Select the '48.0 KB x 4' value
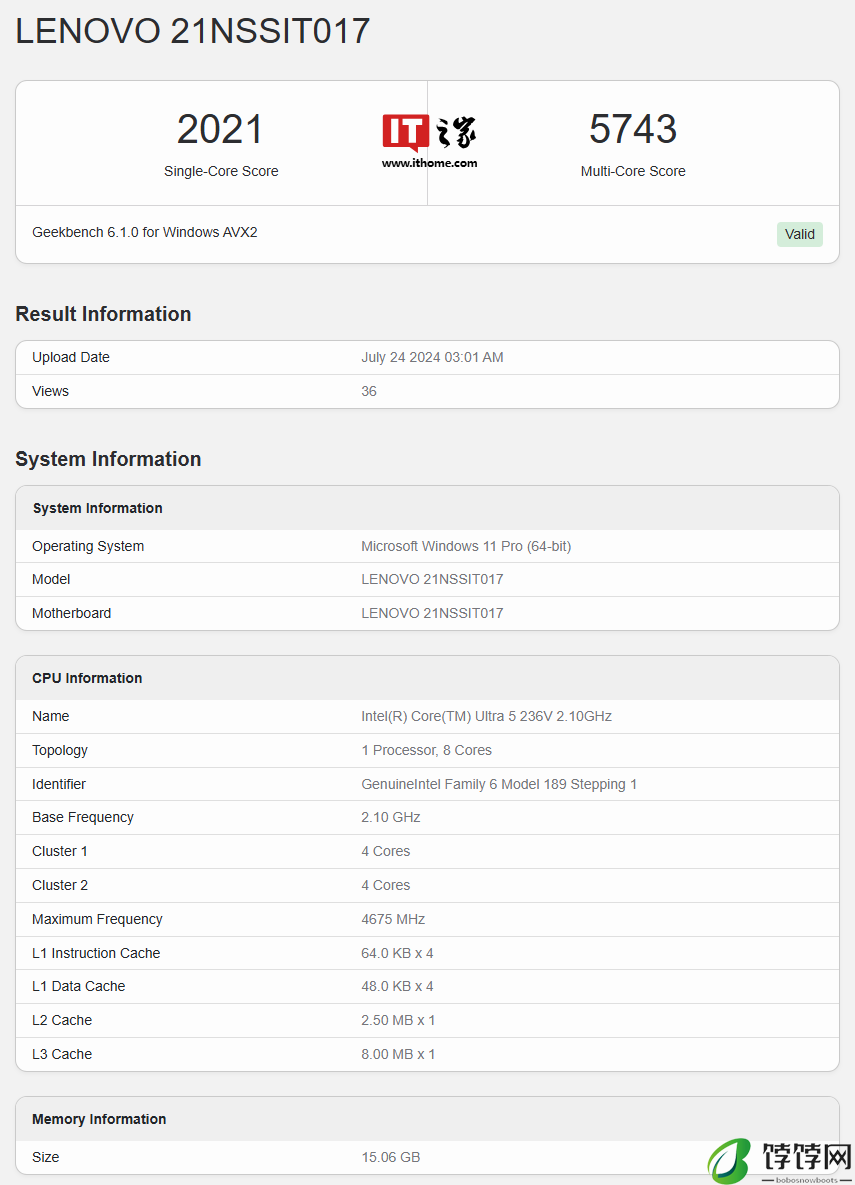 [397, 987]
